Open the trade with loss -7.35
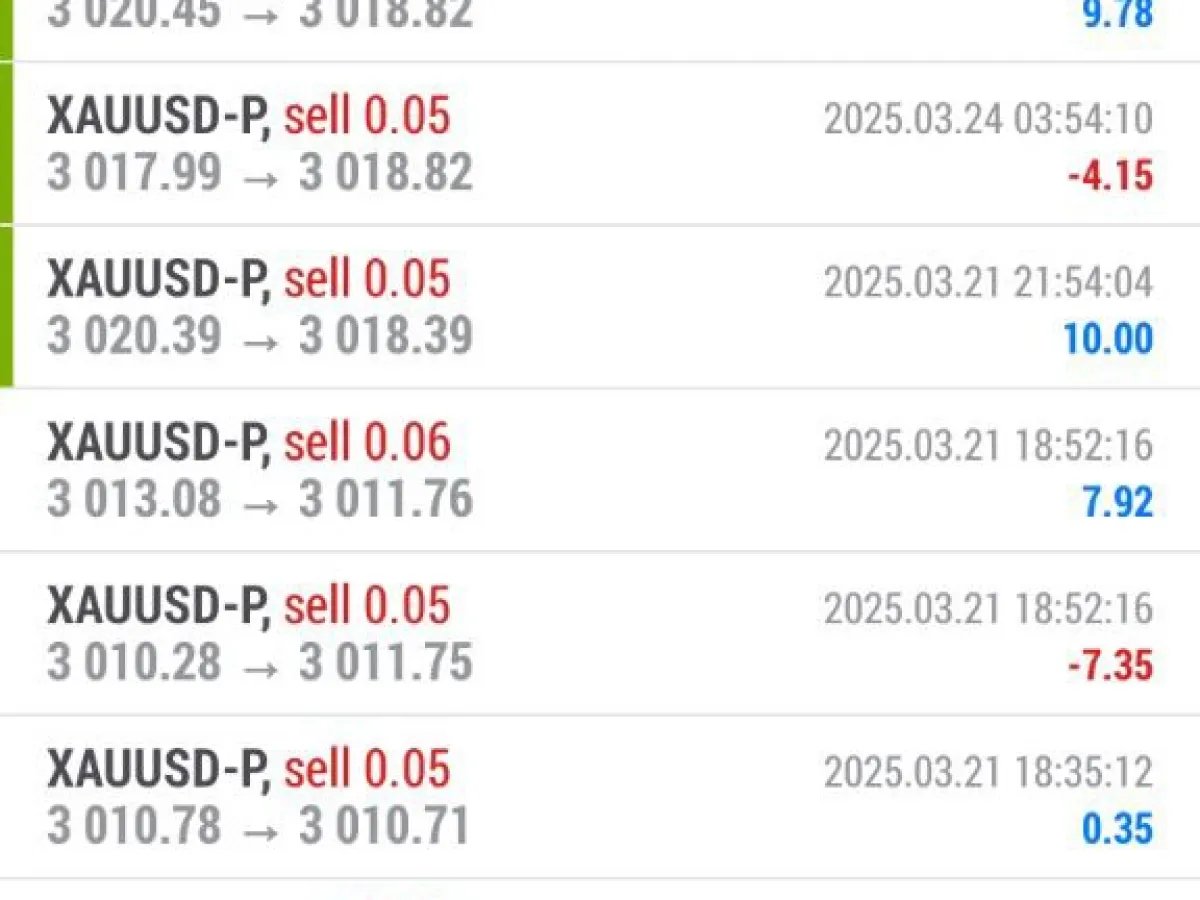 [x=600, y=634]
